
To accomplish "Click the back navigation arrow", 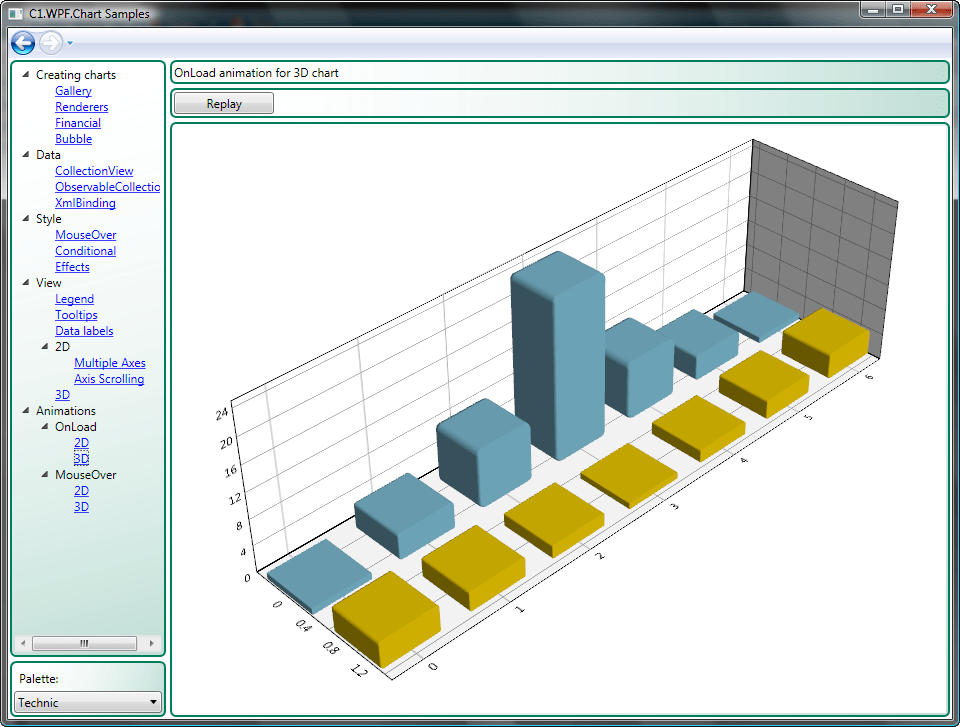I will [22, 43].
